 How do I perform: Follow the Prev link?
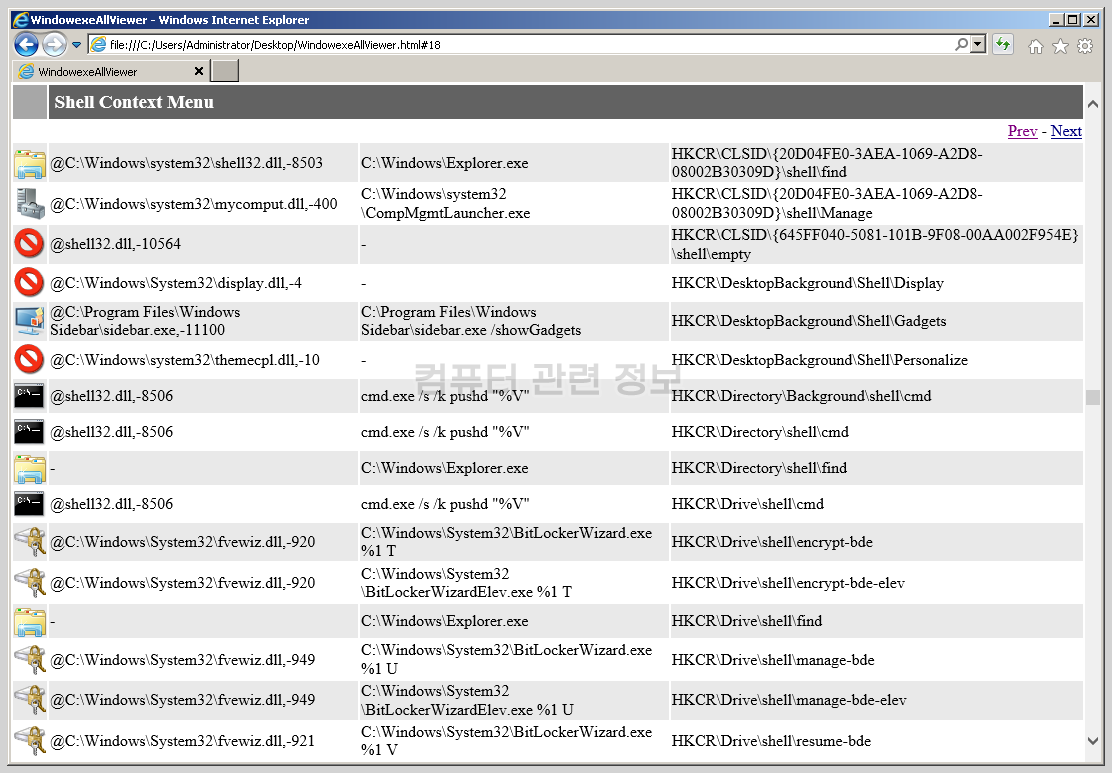(x=1022, y=131)
